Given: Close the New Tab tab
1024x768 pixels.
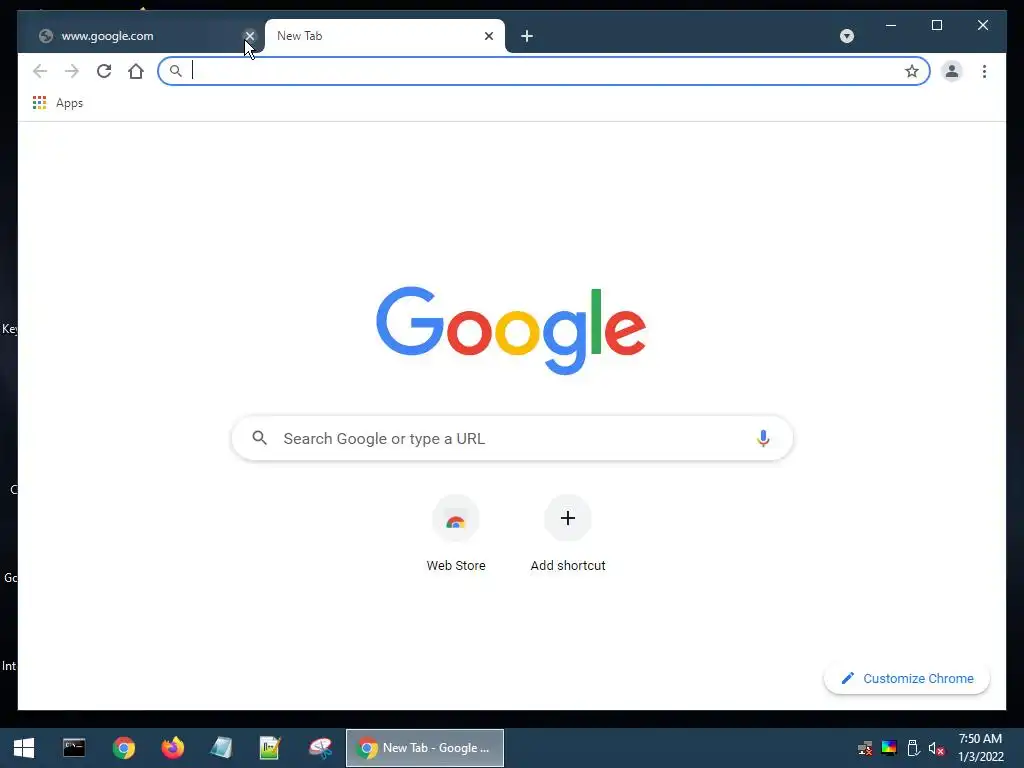Looking at the screenshot, I should point(488,36).
